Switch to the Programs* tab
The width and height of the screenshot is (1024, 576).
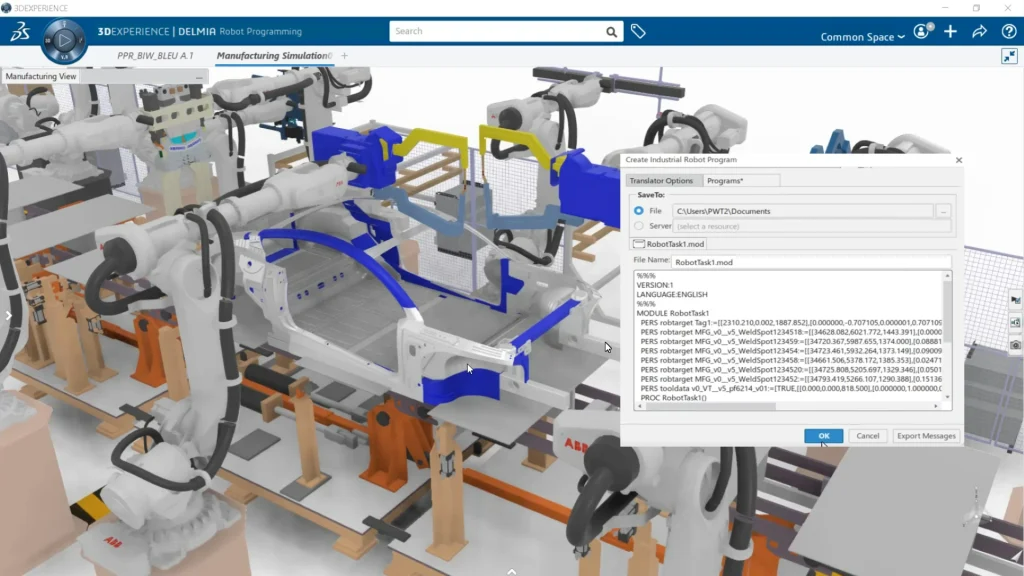tap(725, 181)
